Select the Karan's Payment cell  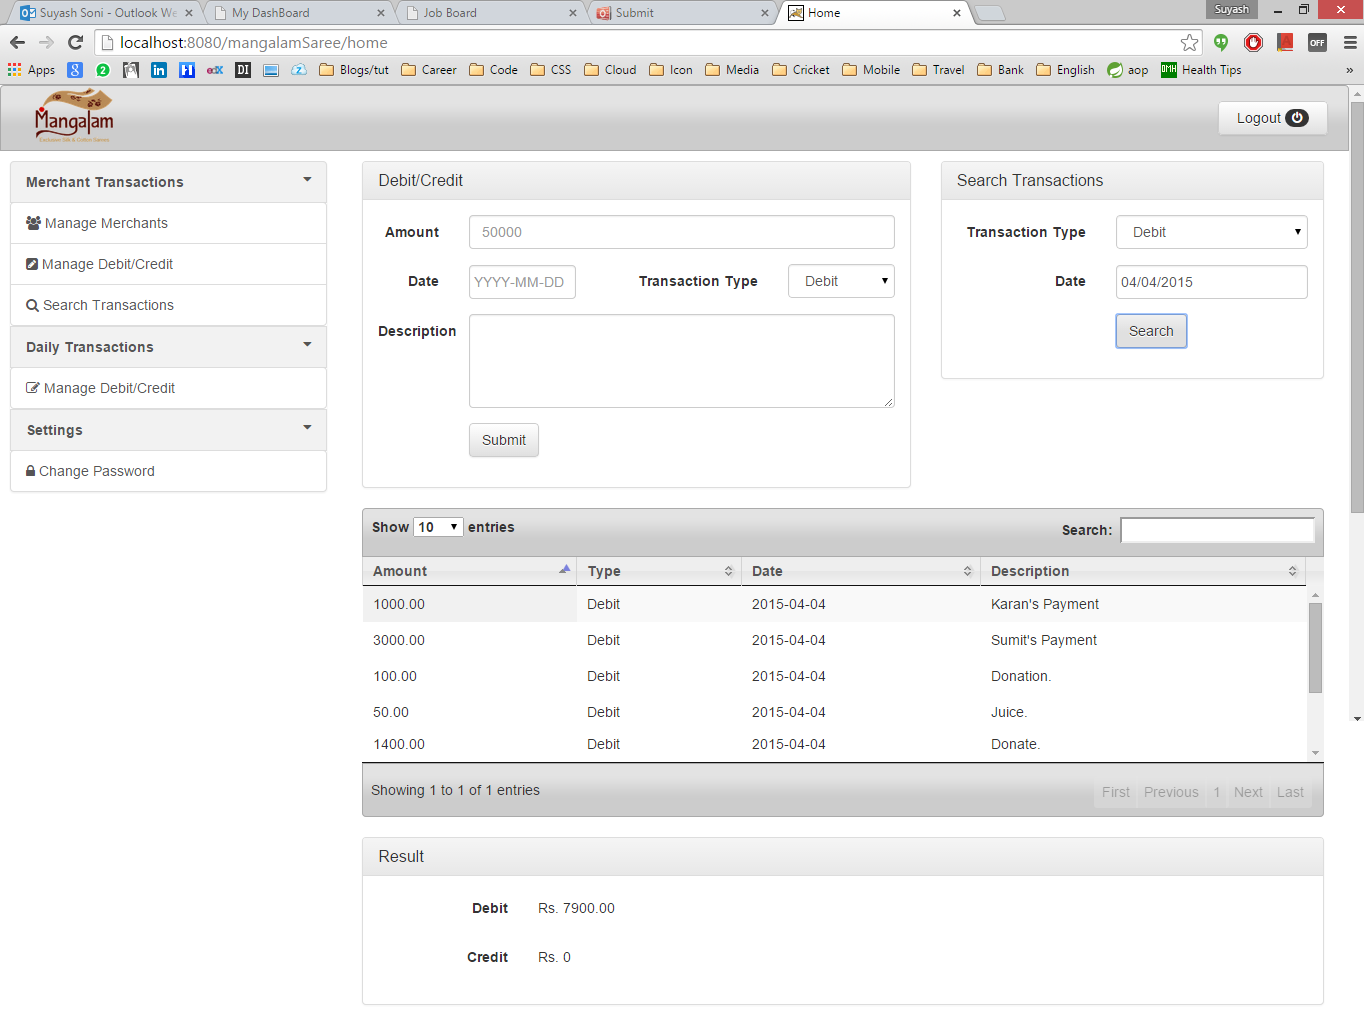(1143, 604)
